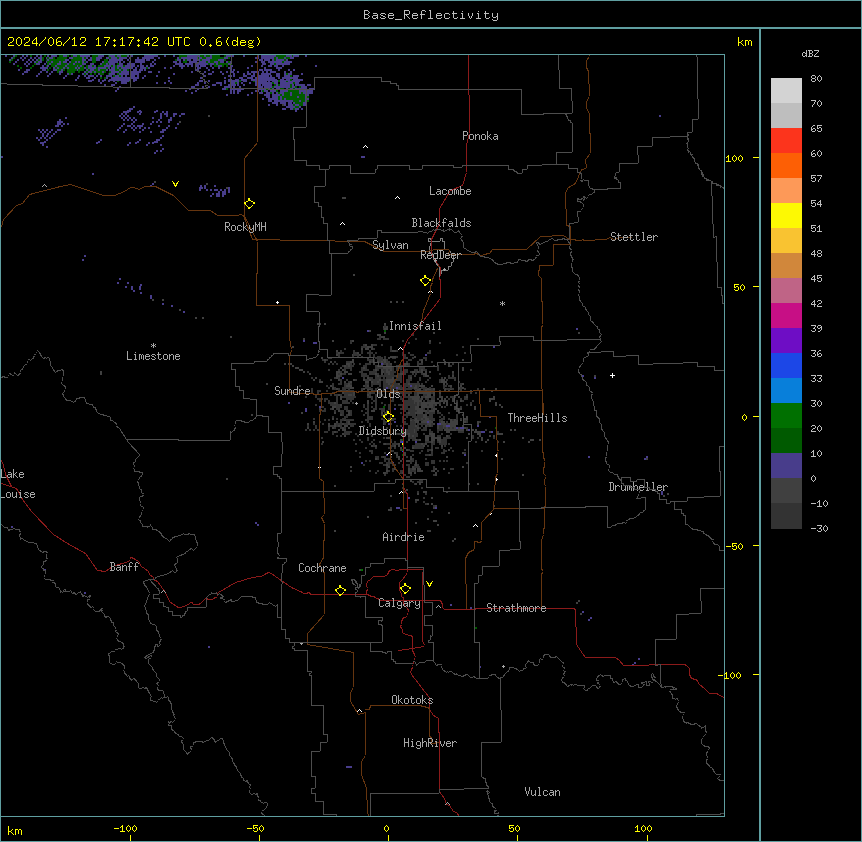Click the ThreeHills label

point(537,418)
